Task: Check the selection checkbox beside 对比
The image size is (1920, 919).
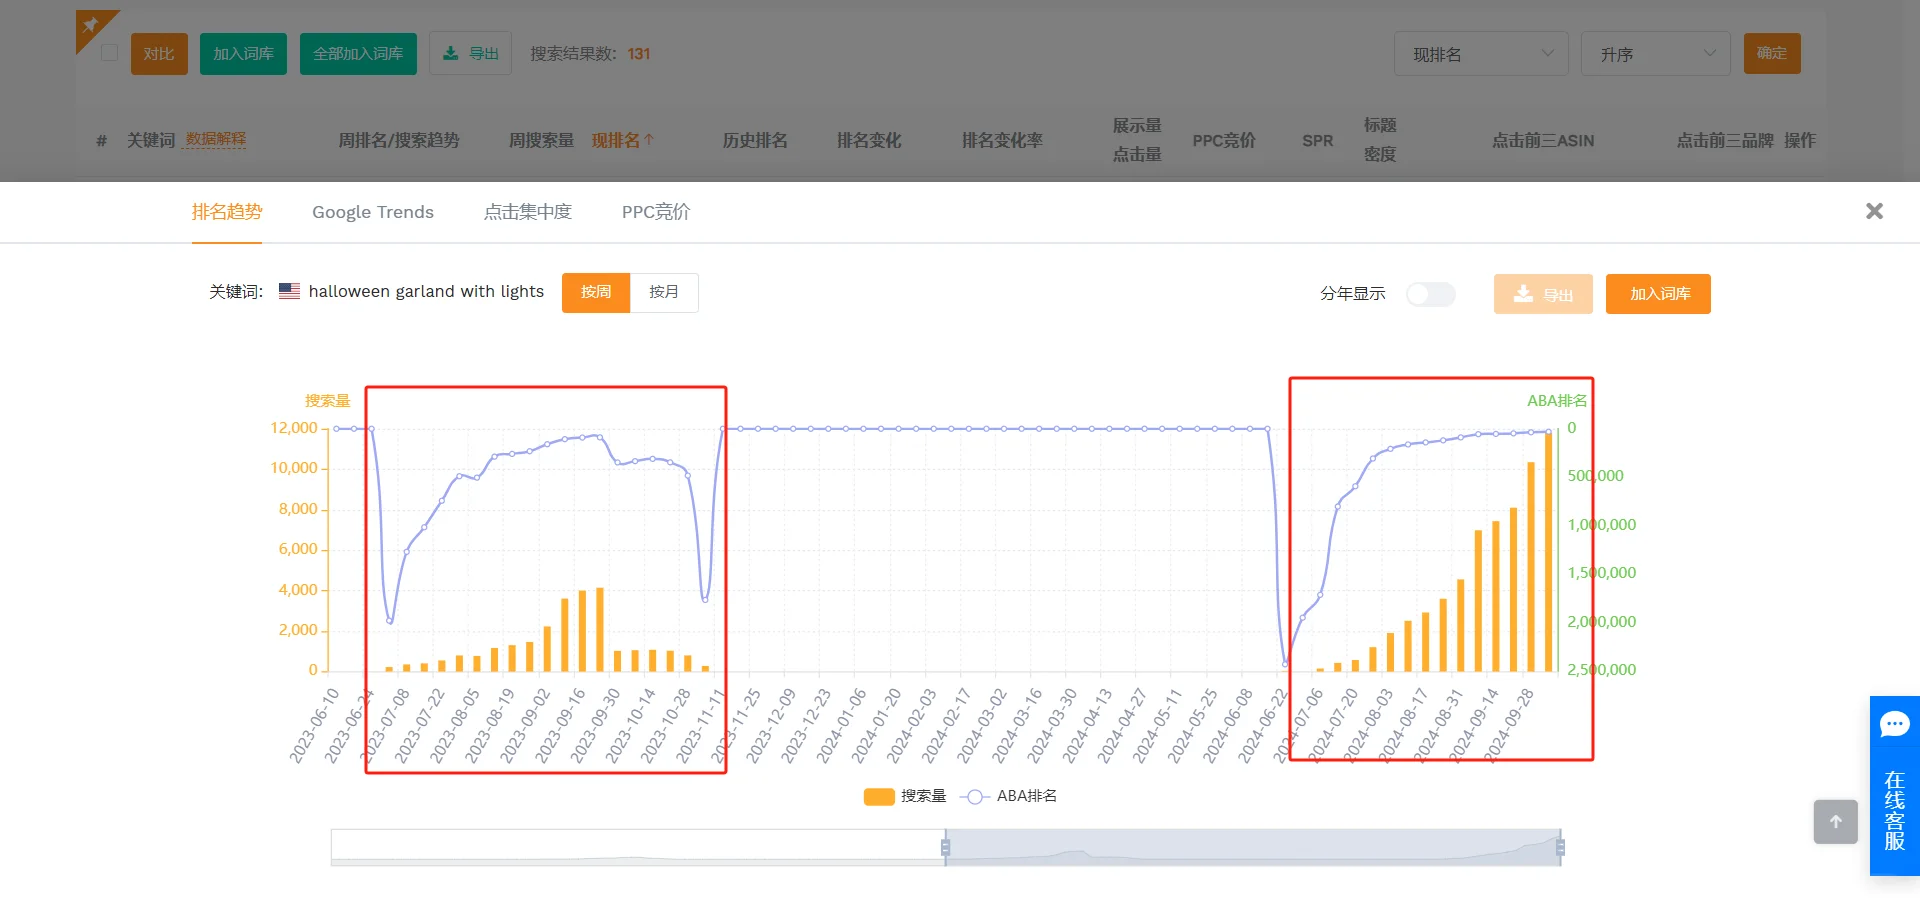Action: click(x=110, y=53)
